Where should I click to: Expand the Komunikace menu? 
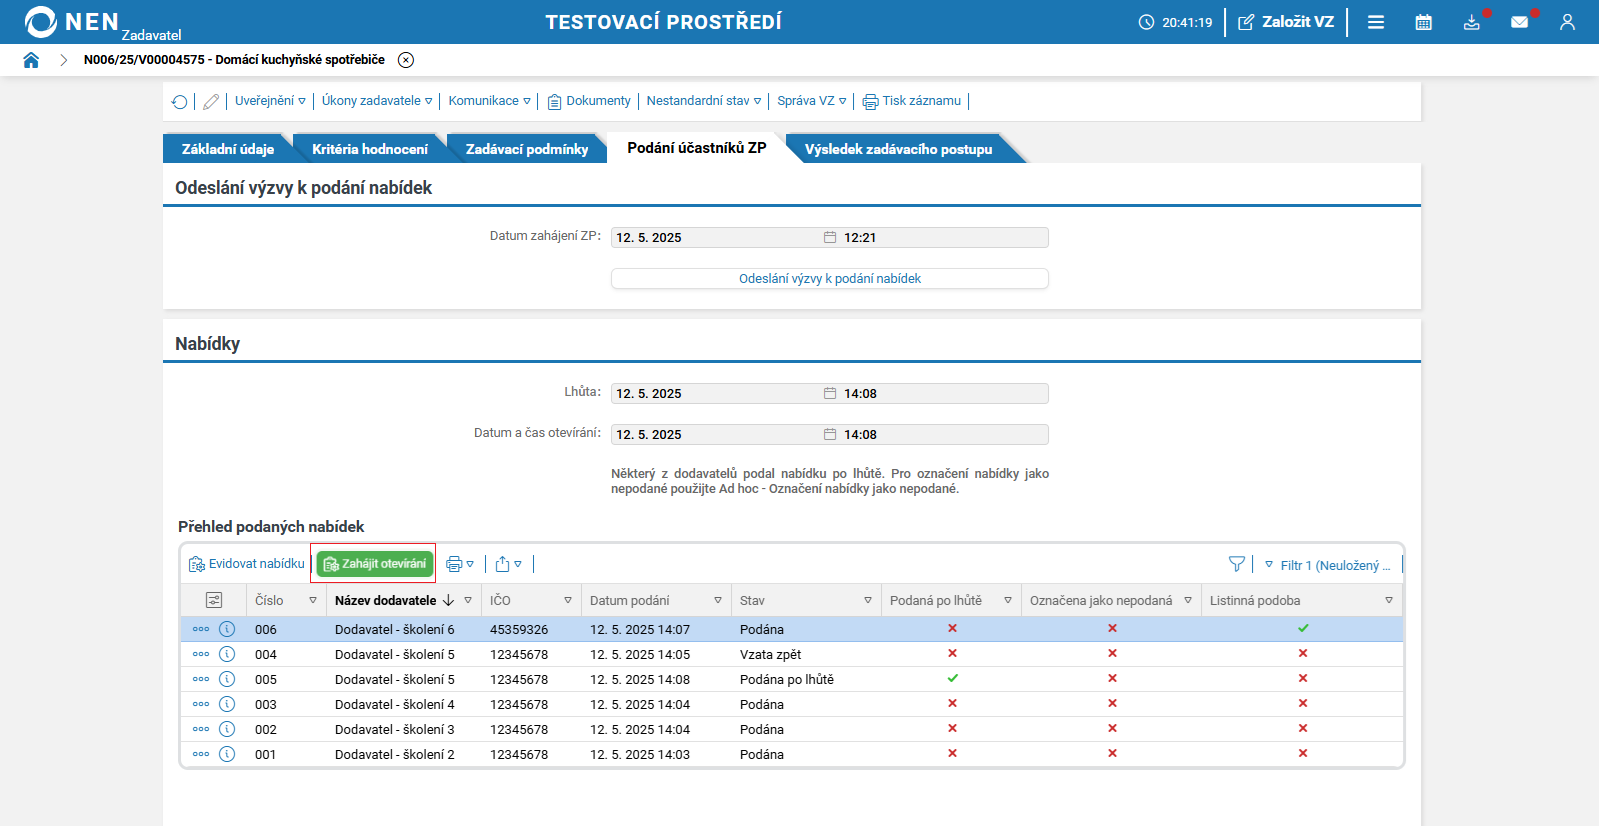[489, 101]
